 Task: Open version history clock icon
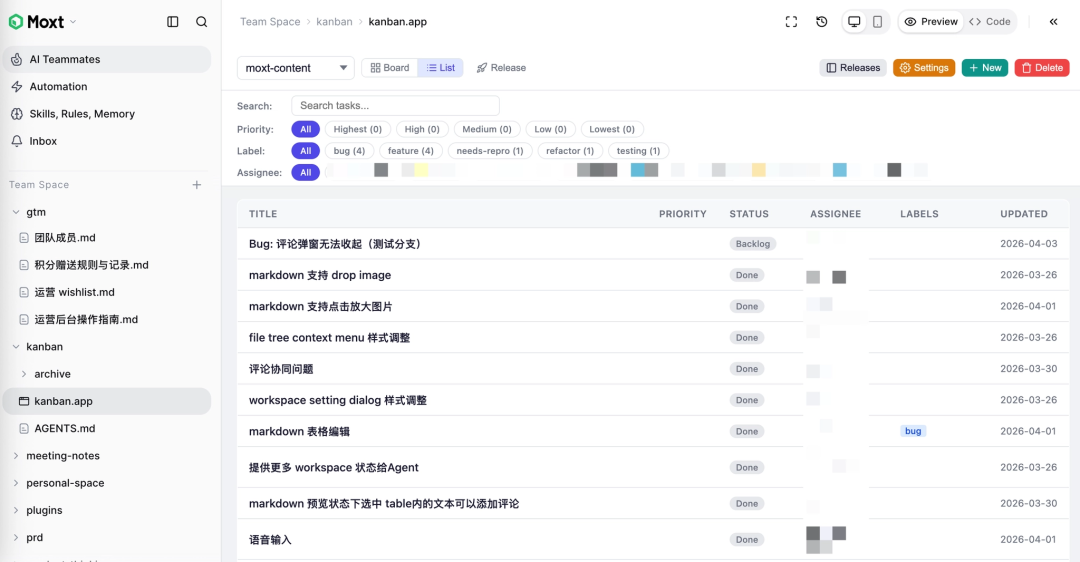(x=822, y=22)
